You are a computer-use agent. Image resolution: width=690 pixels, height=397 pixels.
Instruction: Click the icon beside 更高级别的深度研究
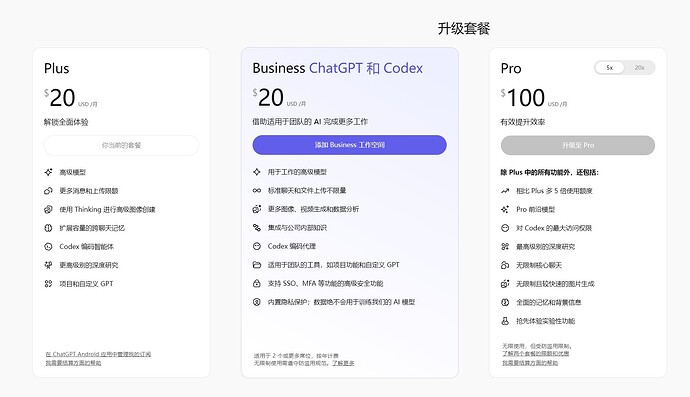tap(48, 265)
